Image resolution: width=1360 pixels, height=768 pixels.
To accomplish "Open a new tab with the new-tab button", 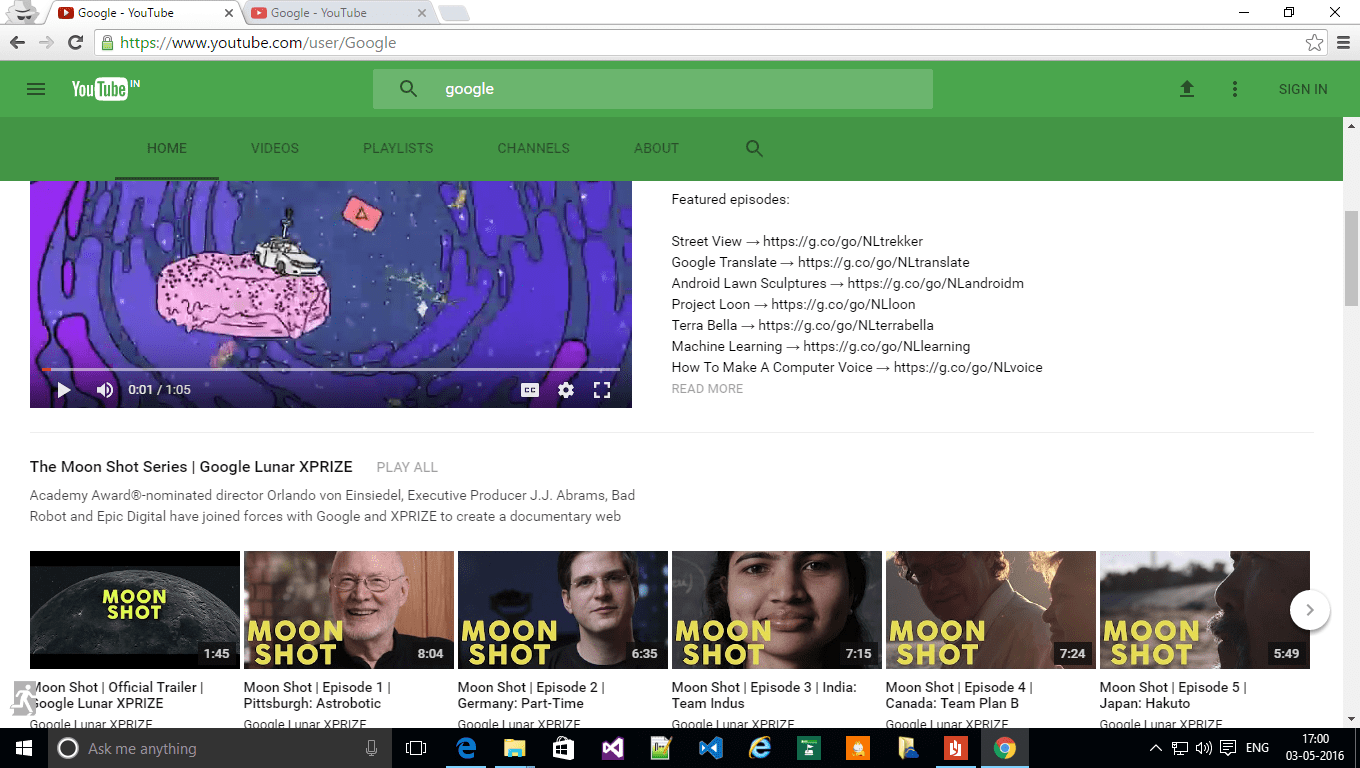I will [454, 13].
